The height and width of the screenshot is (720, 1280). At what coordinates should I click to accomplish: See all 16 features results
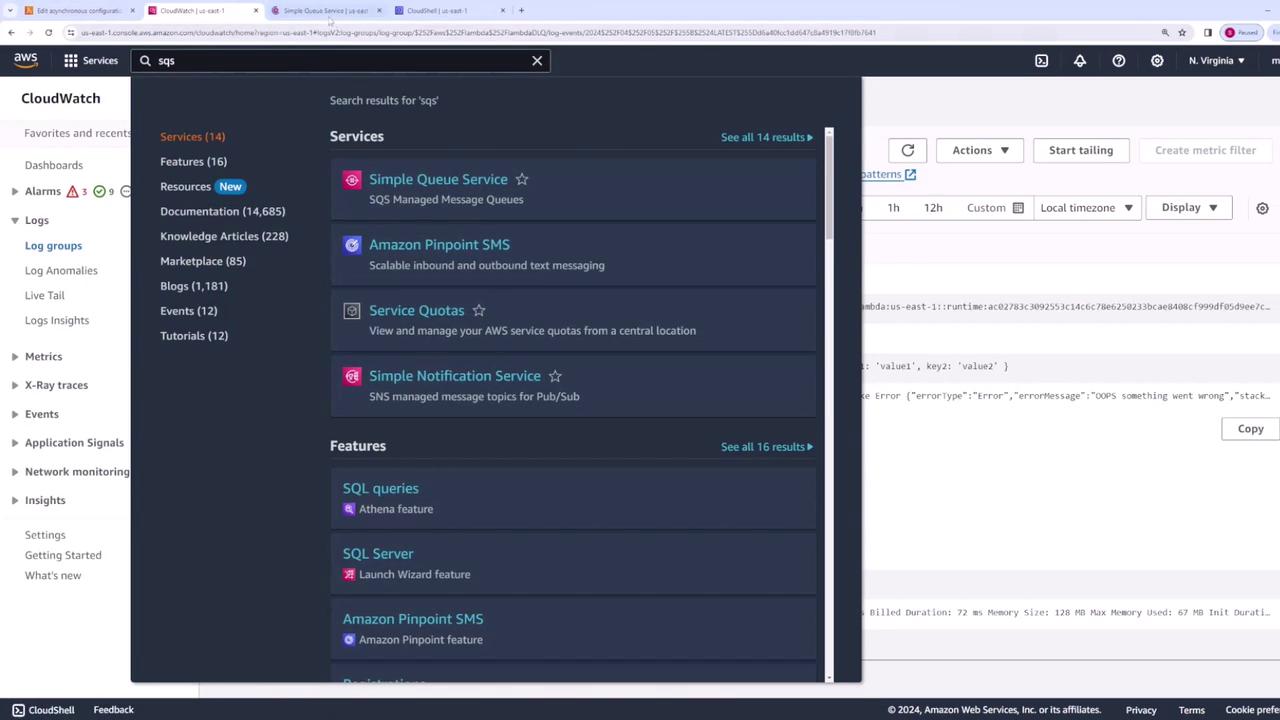coord(766,447)
